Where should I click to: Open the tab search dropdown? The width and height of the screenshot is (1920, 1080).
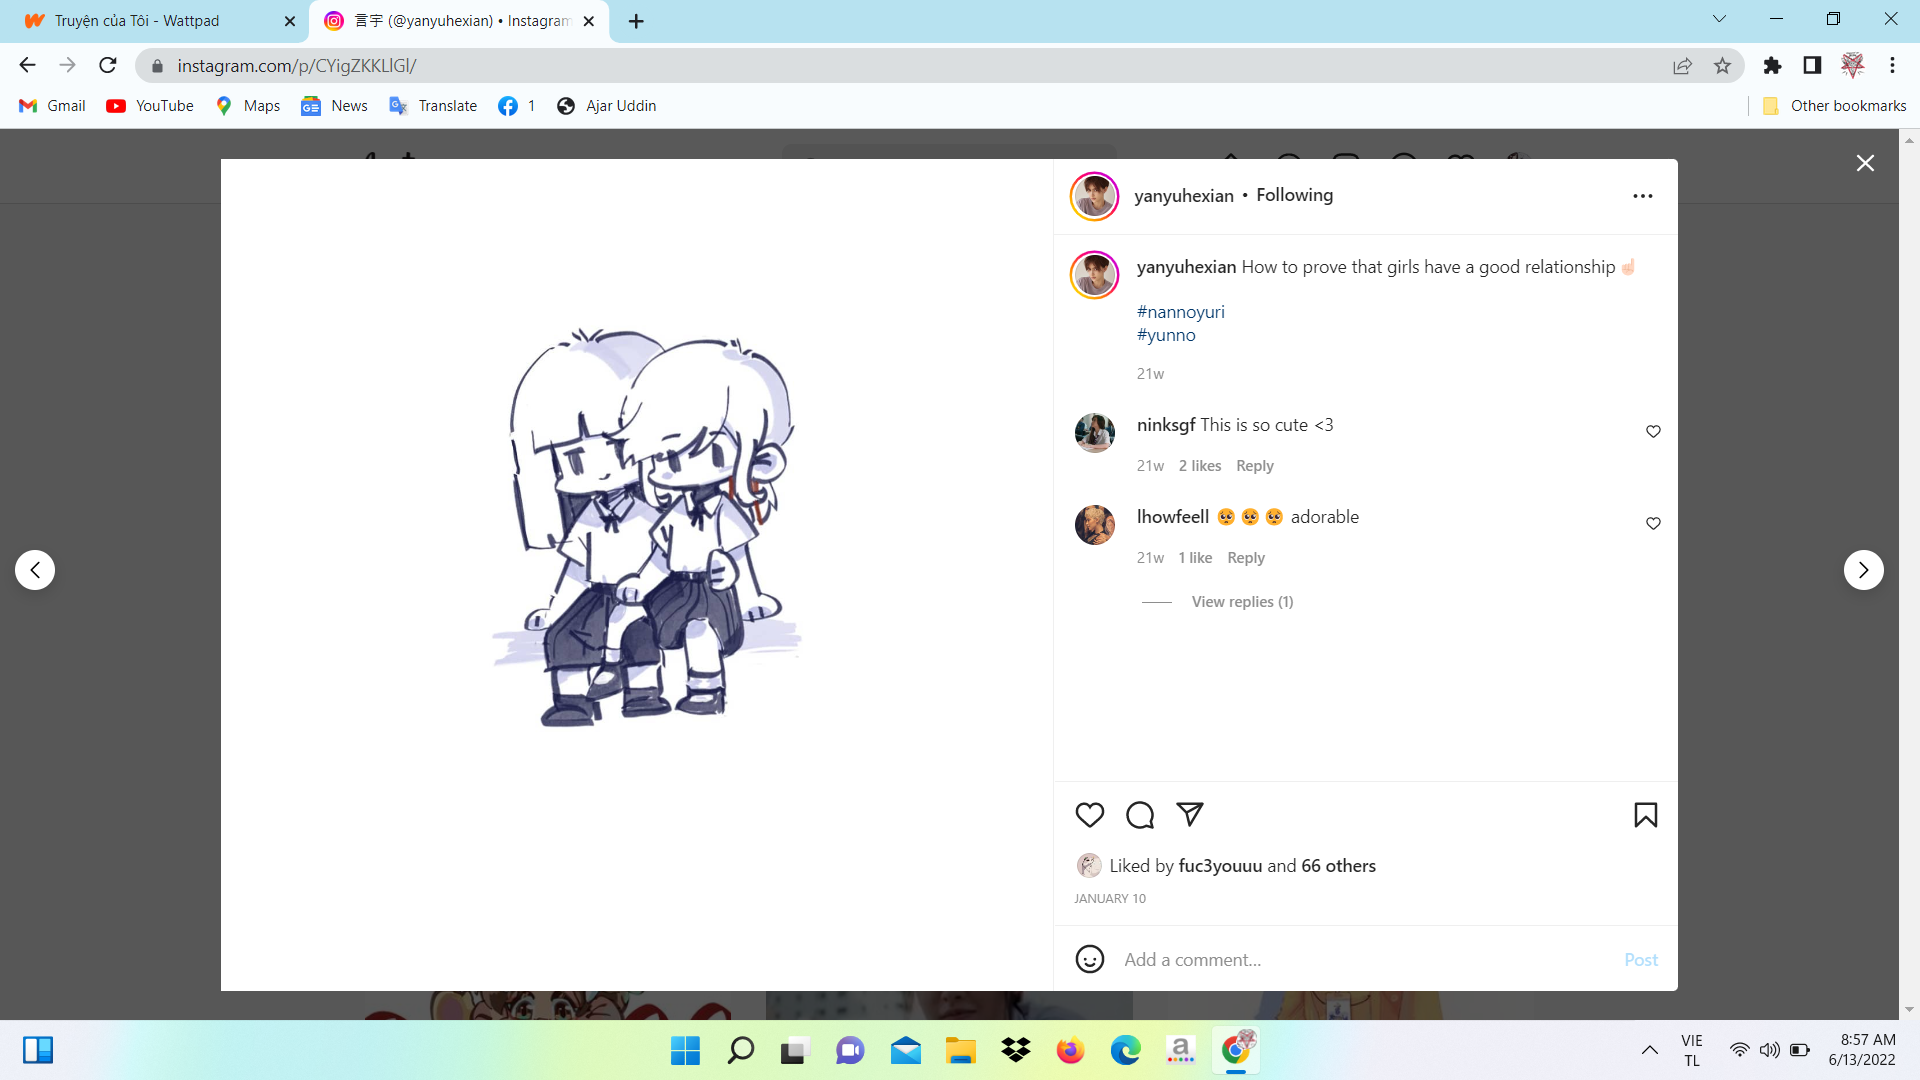point(1719,19)
